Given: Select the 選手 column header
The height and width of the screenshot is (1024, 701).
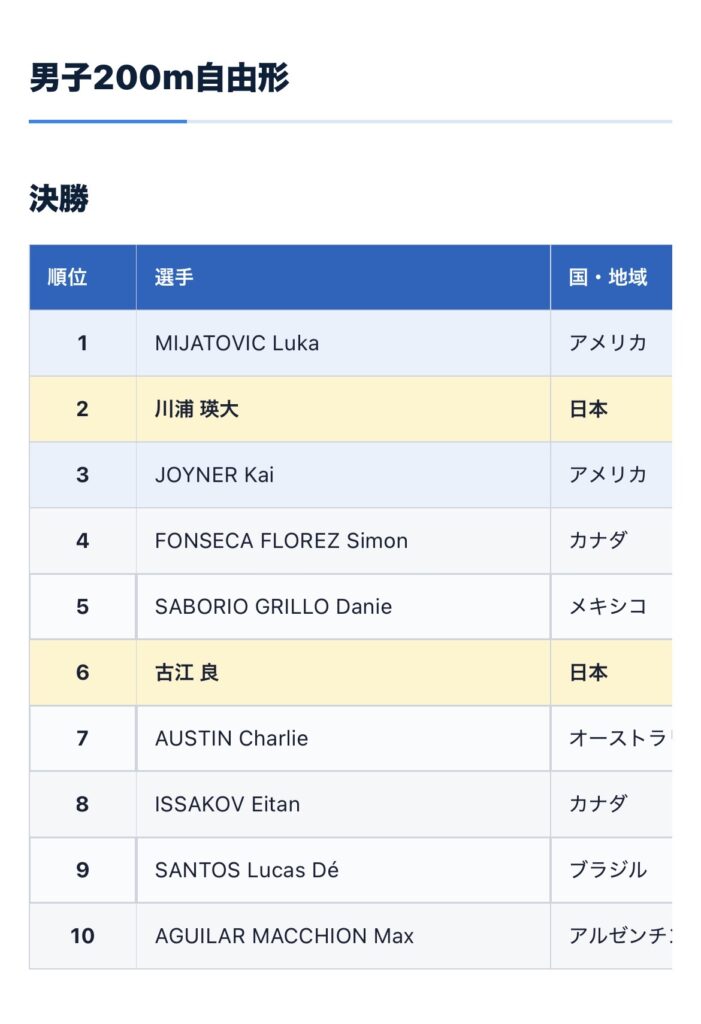Looking at the screenshot, I should pos(343,277).
